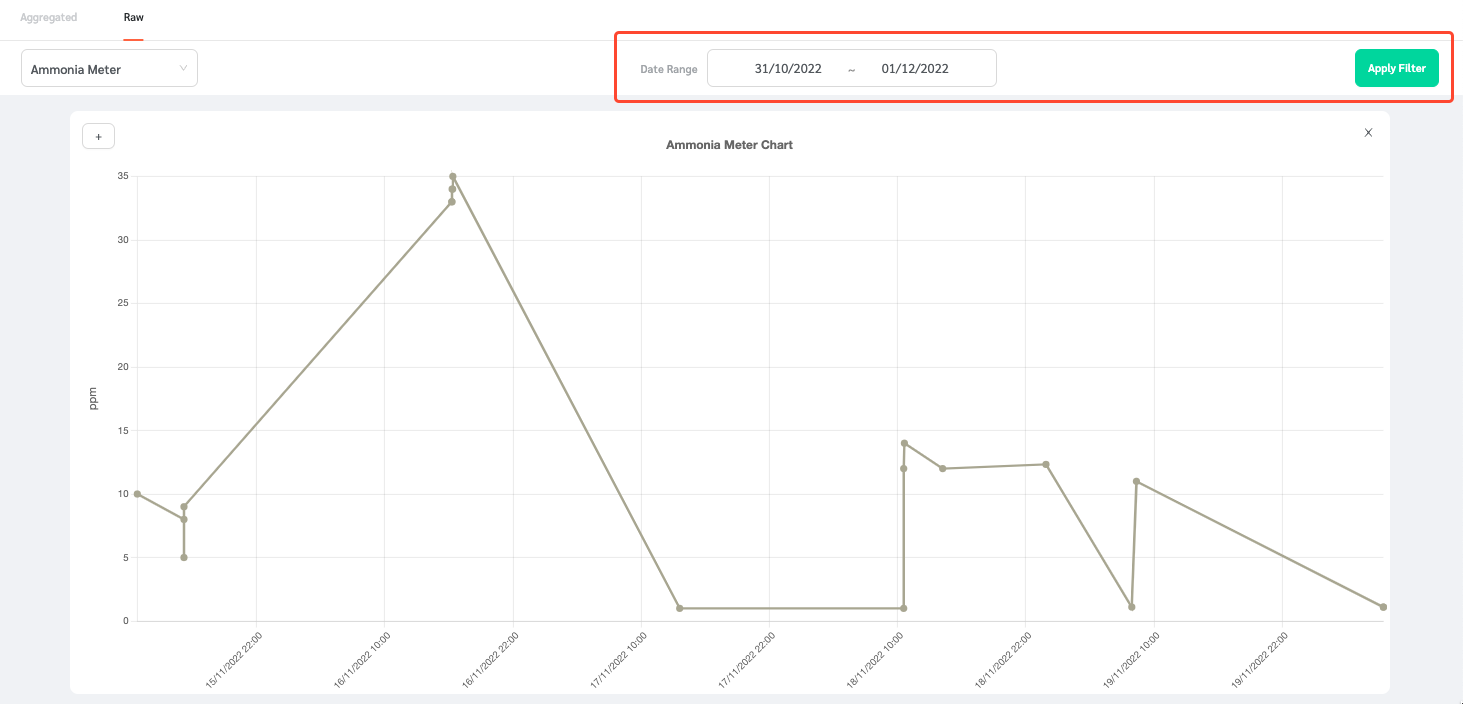Select the last data point on the chart
Screen dimensions: 1463x704
[1383, 606]
